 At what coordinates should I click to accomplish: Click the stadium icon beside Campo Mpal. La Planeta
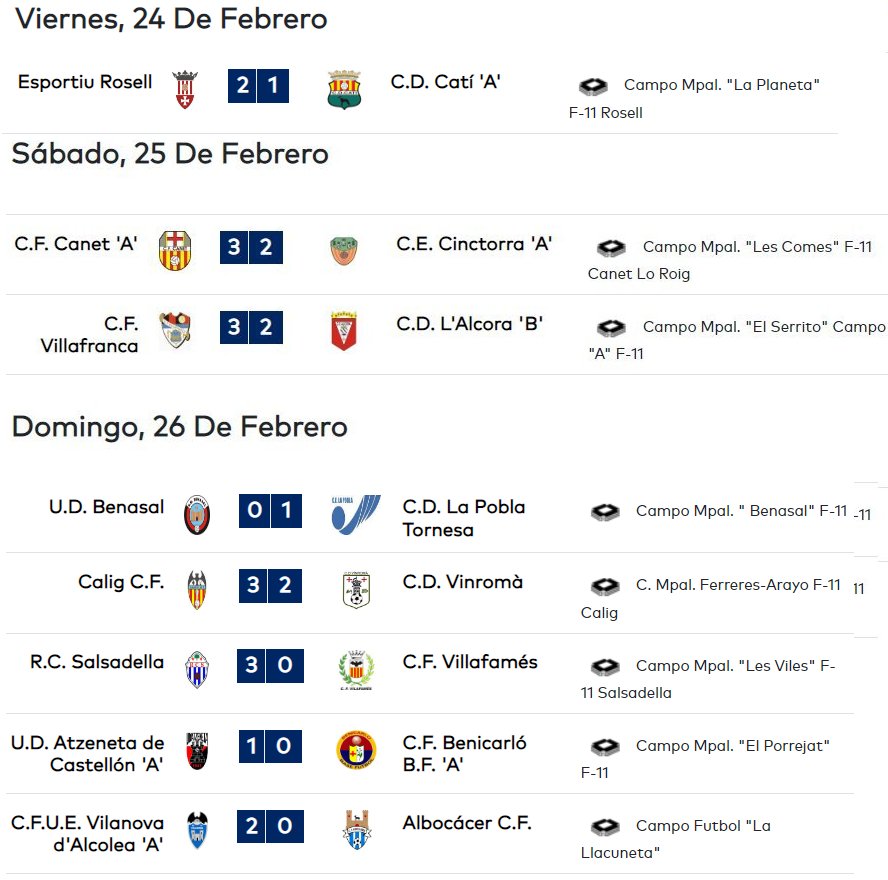593,86
